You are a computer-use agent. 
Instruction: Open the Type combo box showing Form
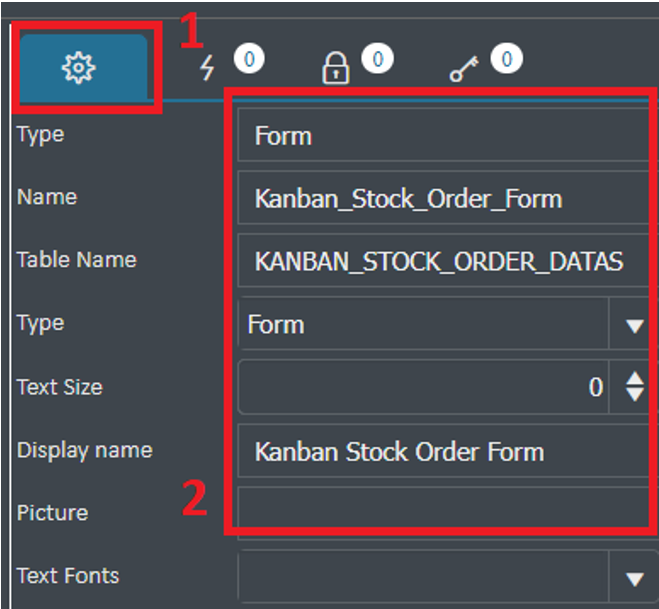pos(424,324)
